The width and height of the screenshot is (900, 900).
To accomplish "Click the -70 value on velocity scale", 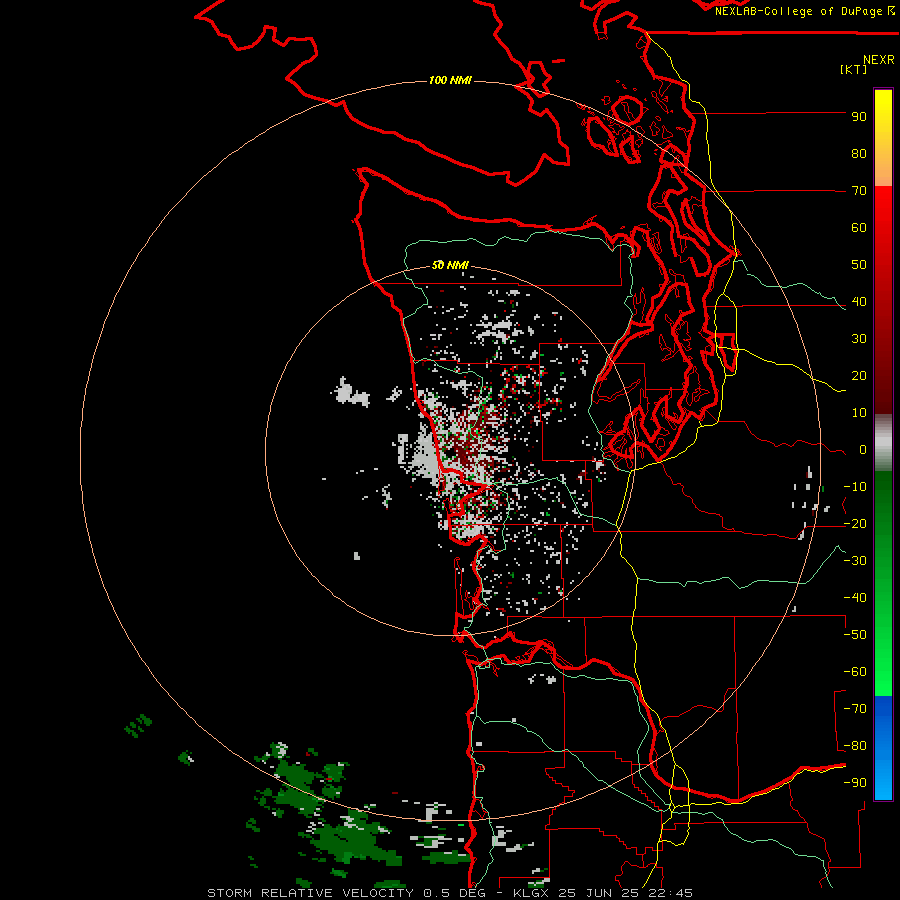I will (855, 709).
